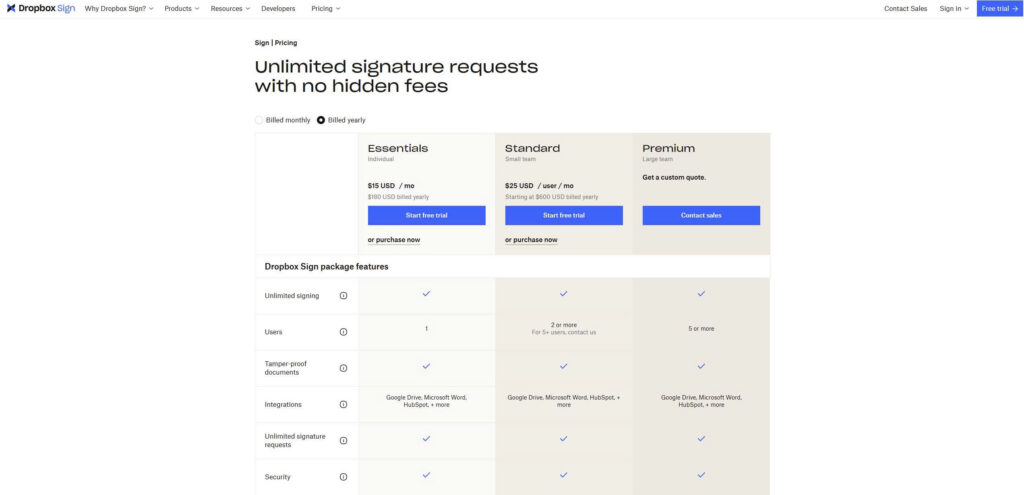Start free trial for Essentials plan

426,215
